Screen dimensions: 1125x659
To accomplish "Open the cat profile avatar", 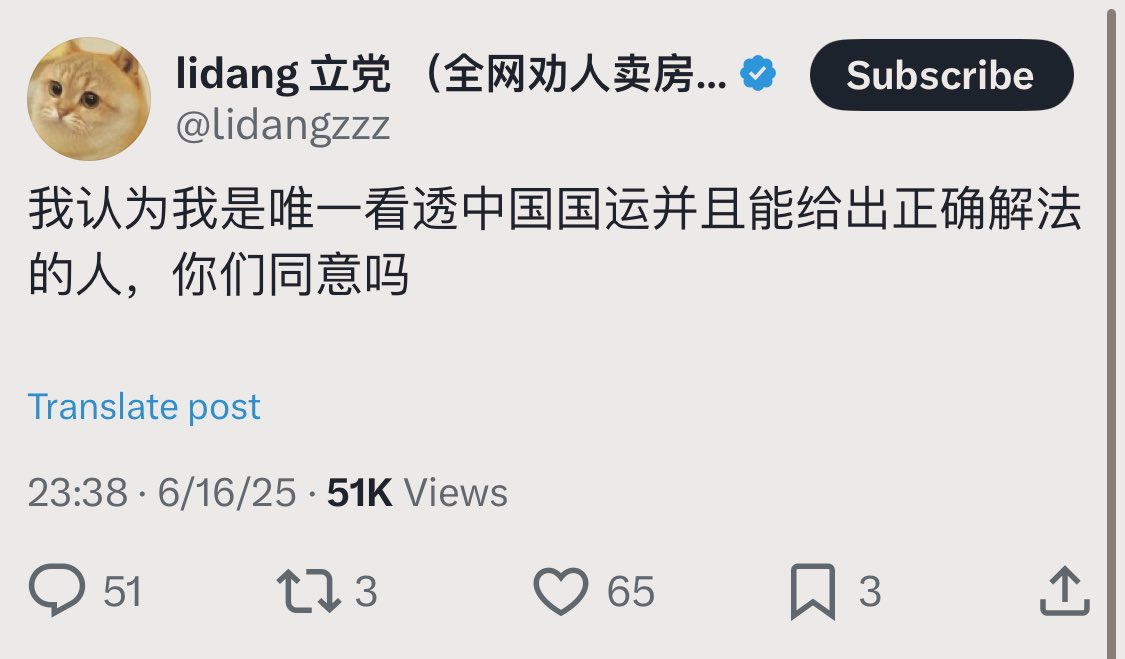I will click(x=89, y=99).
